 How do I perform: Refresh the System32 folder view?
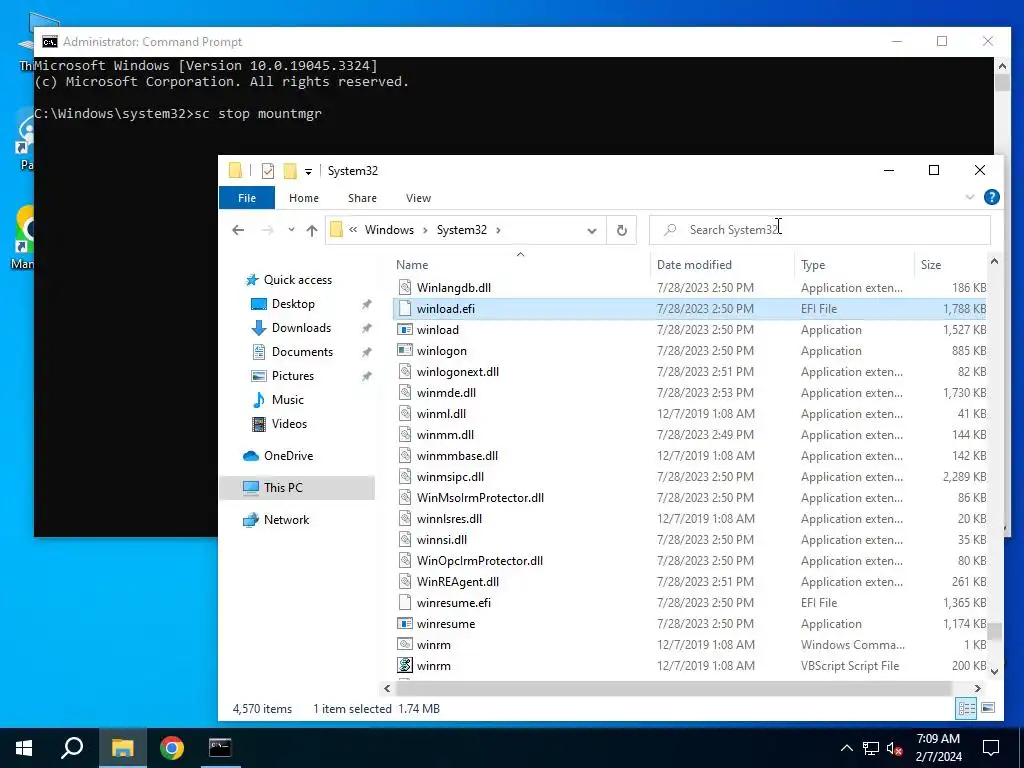622,230
